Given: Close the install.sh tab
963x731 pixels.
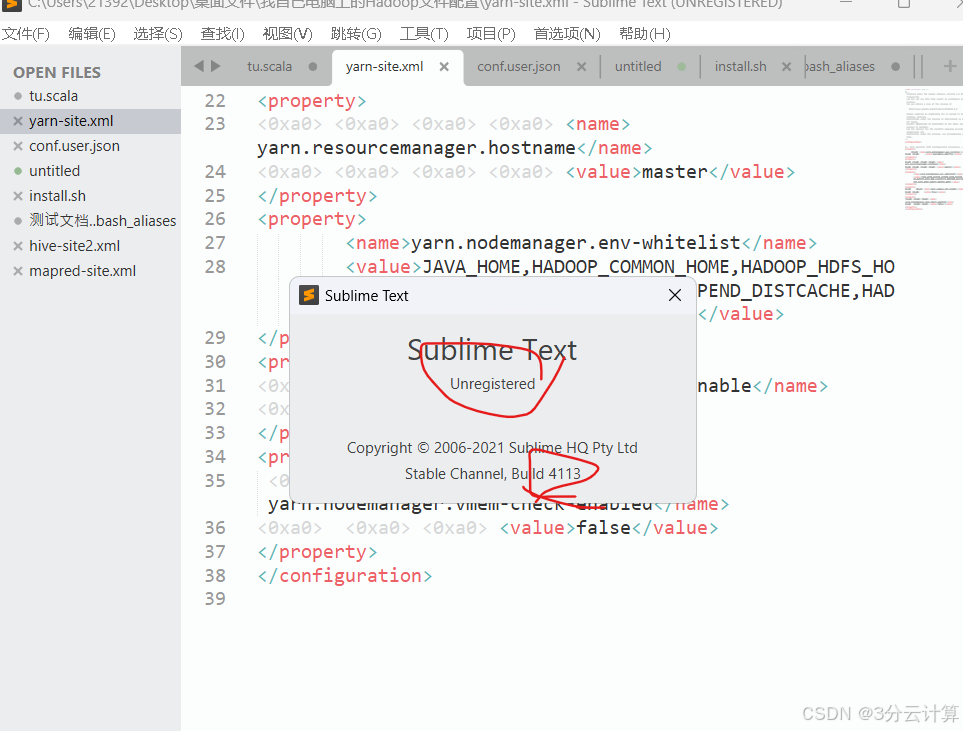Looking at the screenshot, I should coord(786,66).
